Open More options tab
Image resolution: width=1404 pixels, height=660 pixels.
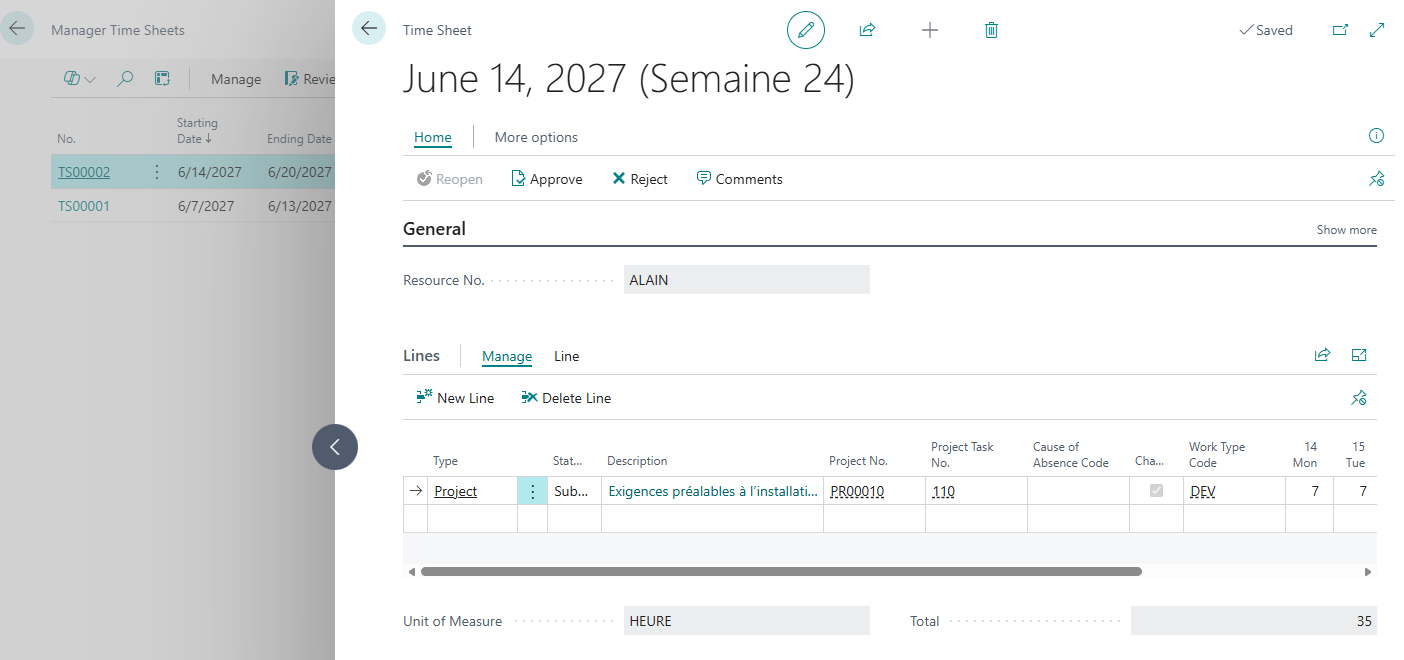536,137
